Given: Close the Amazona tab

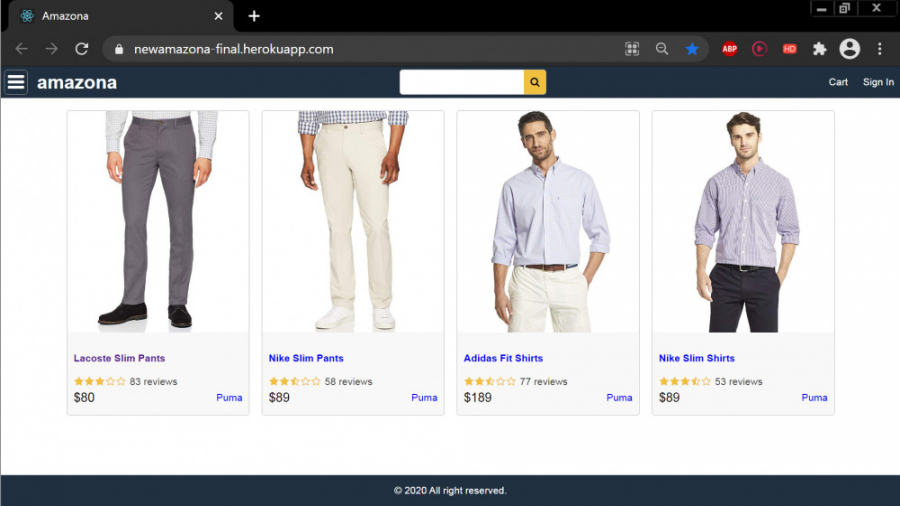Looking at the screenshot, I should pyautogui.click(x=218, y=16).
